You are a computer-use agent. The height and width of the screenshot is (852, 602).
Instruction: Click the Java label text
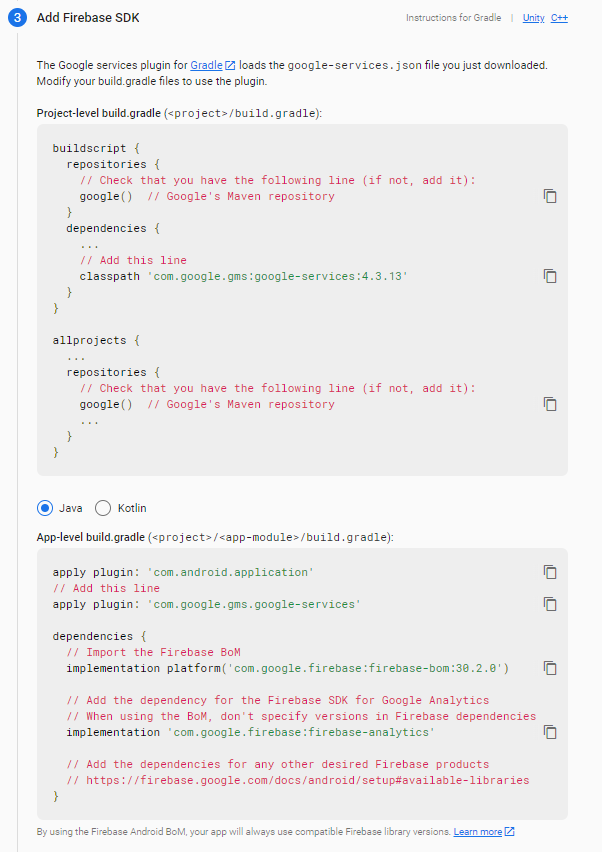coord(71,508)
